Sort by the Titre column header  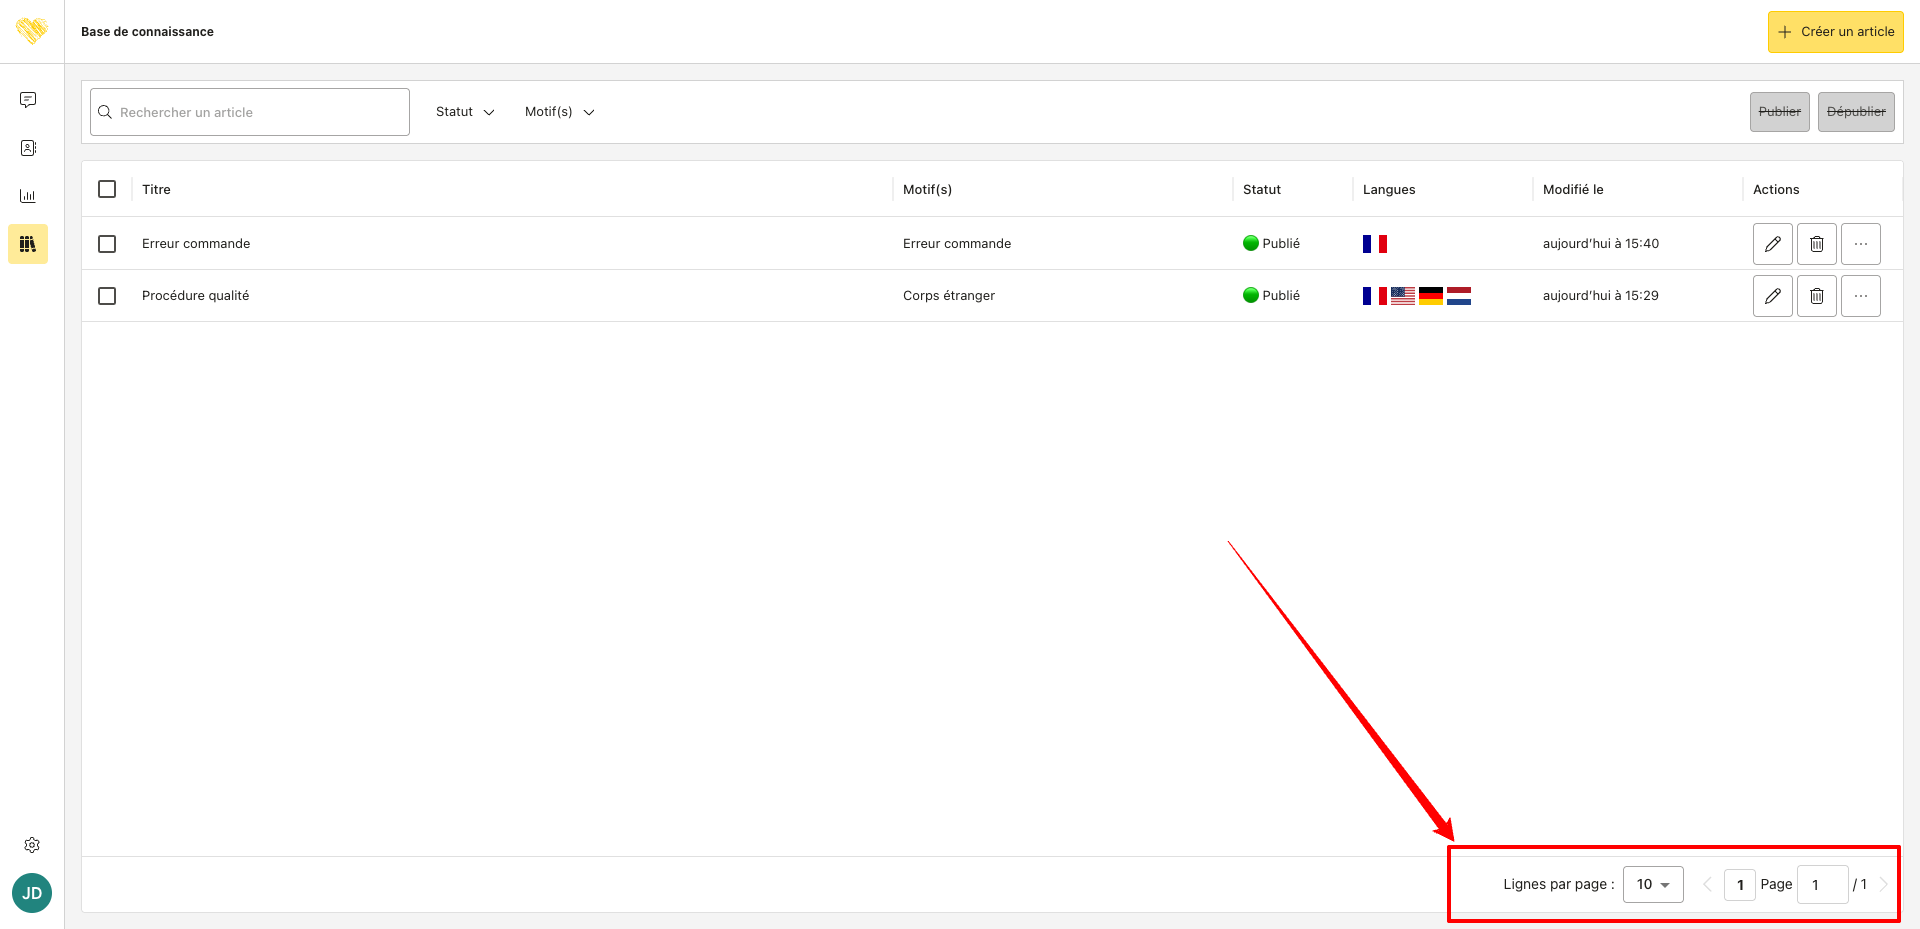pyautogui.click(x=156, y=189)
